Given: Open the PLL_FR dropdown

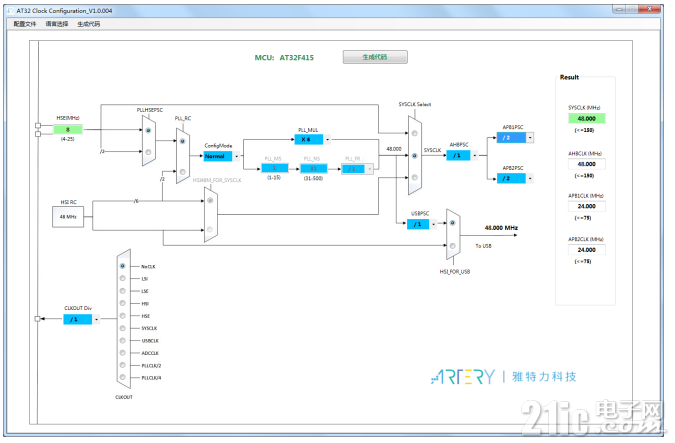Looking at the screenshot, I should (x=369, y=169).
